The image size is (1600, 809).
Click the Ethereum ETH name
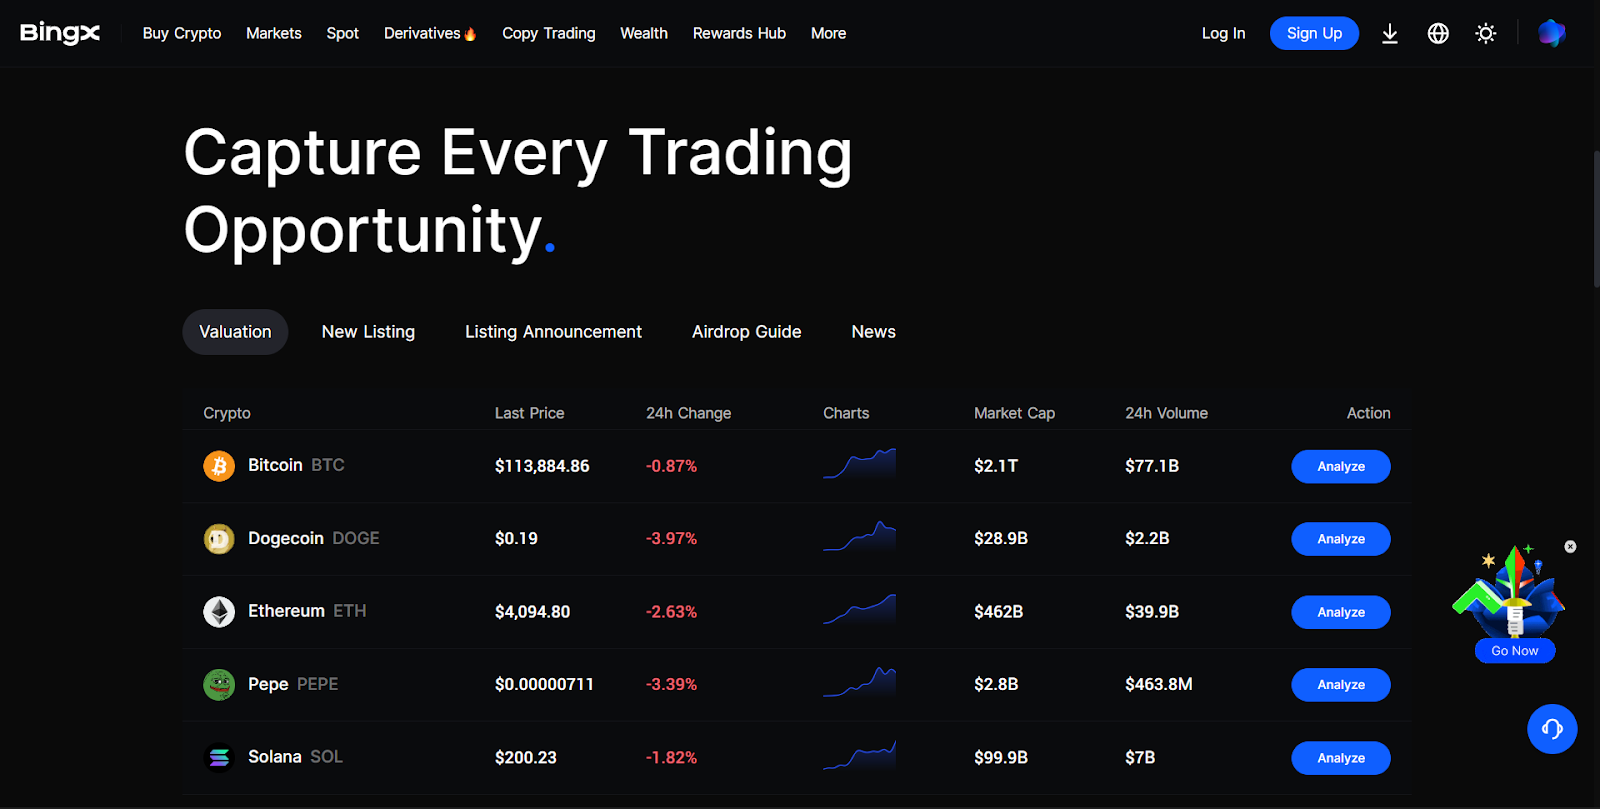pyautogui.click(x=307, y=611)
